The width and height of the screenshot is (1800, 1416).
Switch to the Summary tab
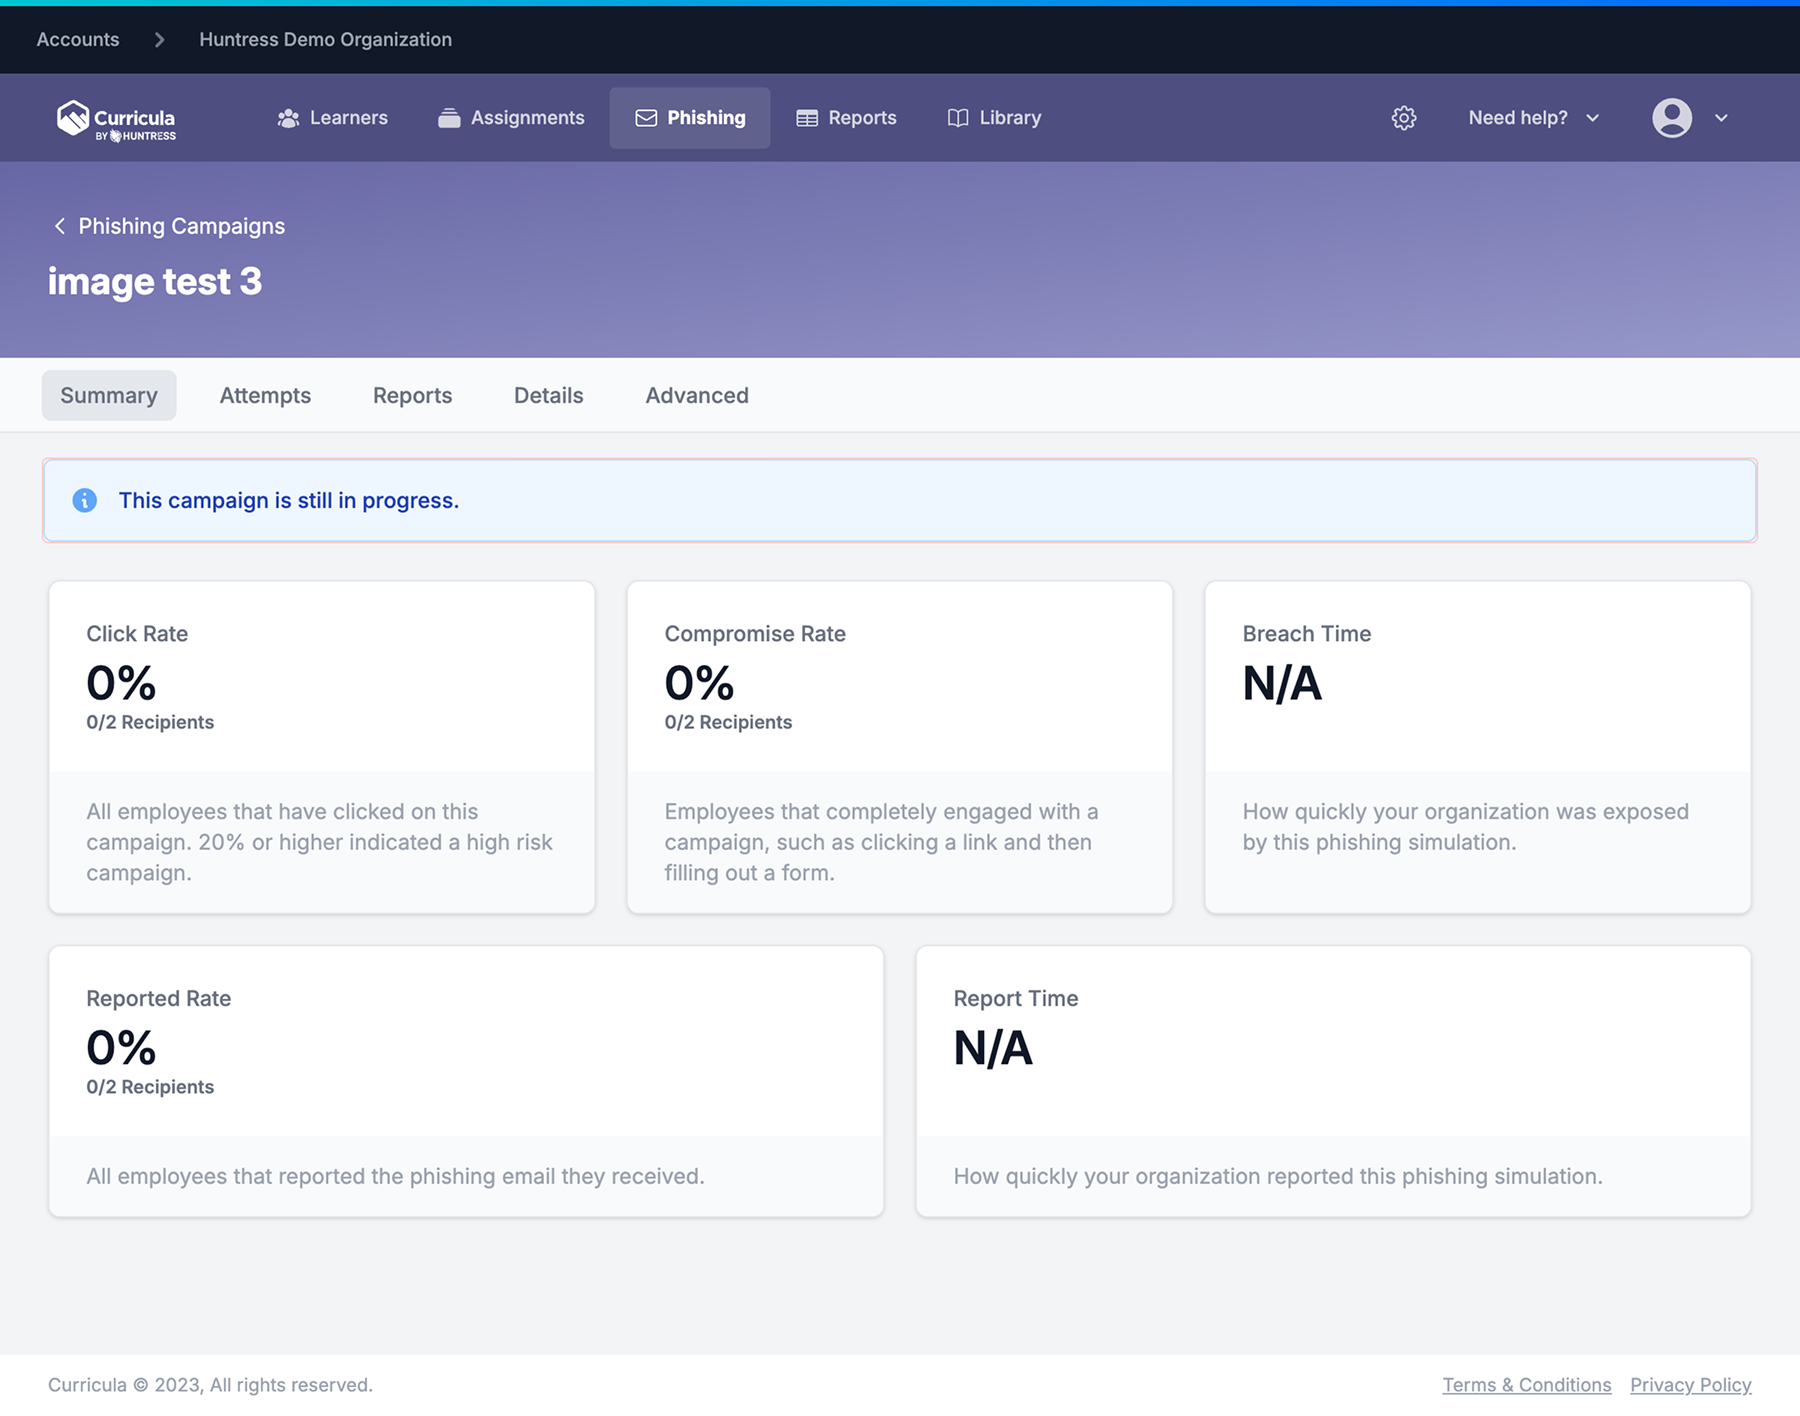point(109,395)
